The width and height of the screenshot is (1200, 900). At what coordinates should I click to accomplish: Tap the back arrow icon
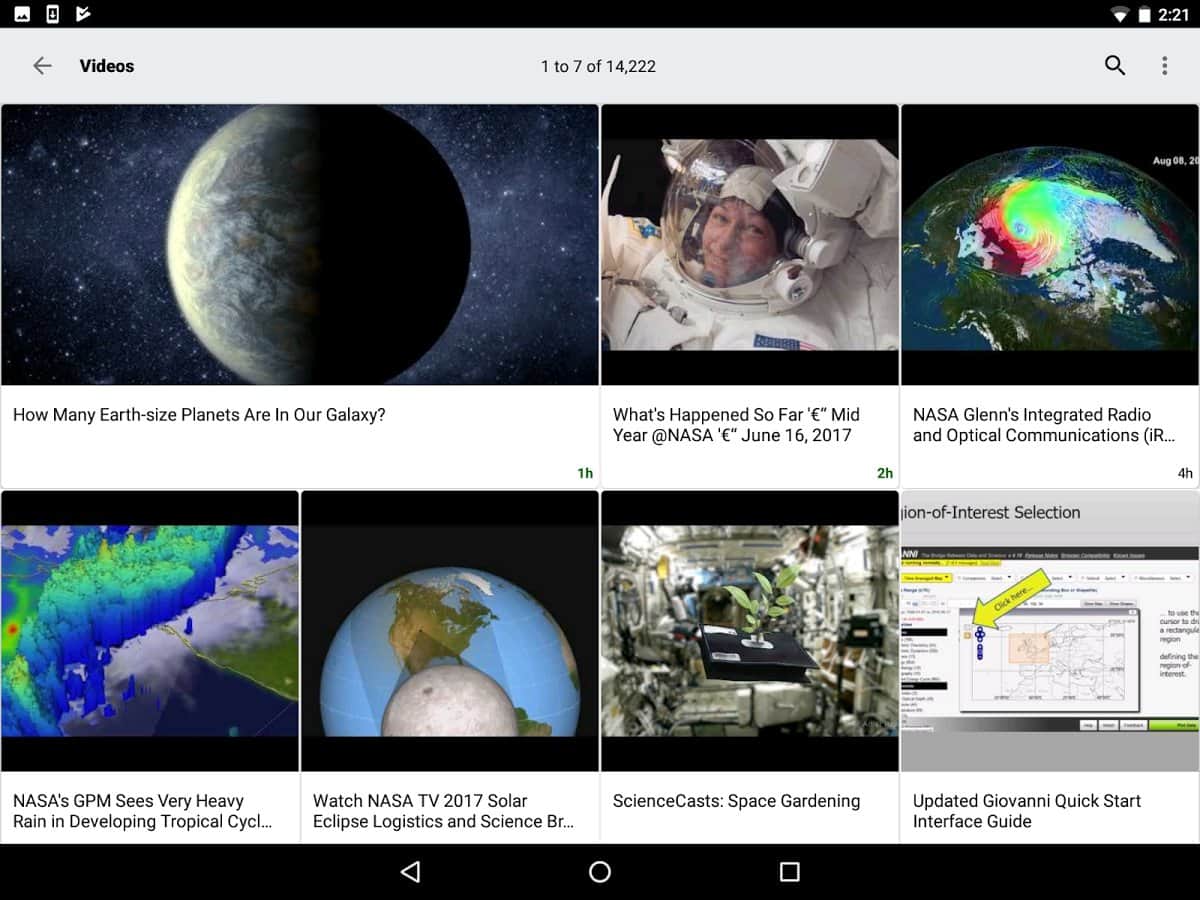pyautogui.click(x=42, y=66)
